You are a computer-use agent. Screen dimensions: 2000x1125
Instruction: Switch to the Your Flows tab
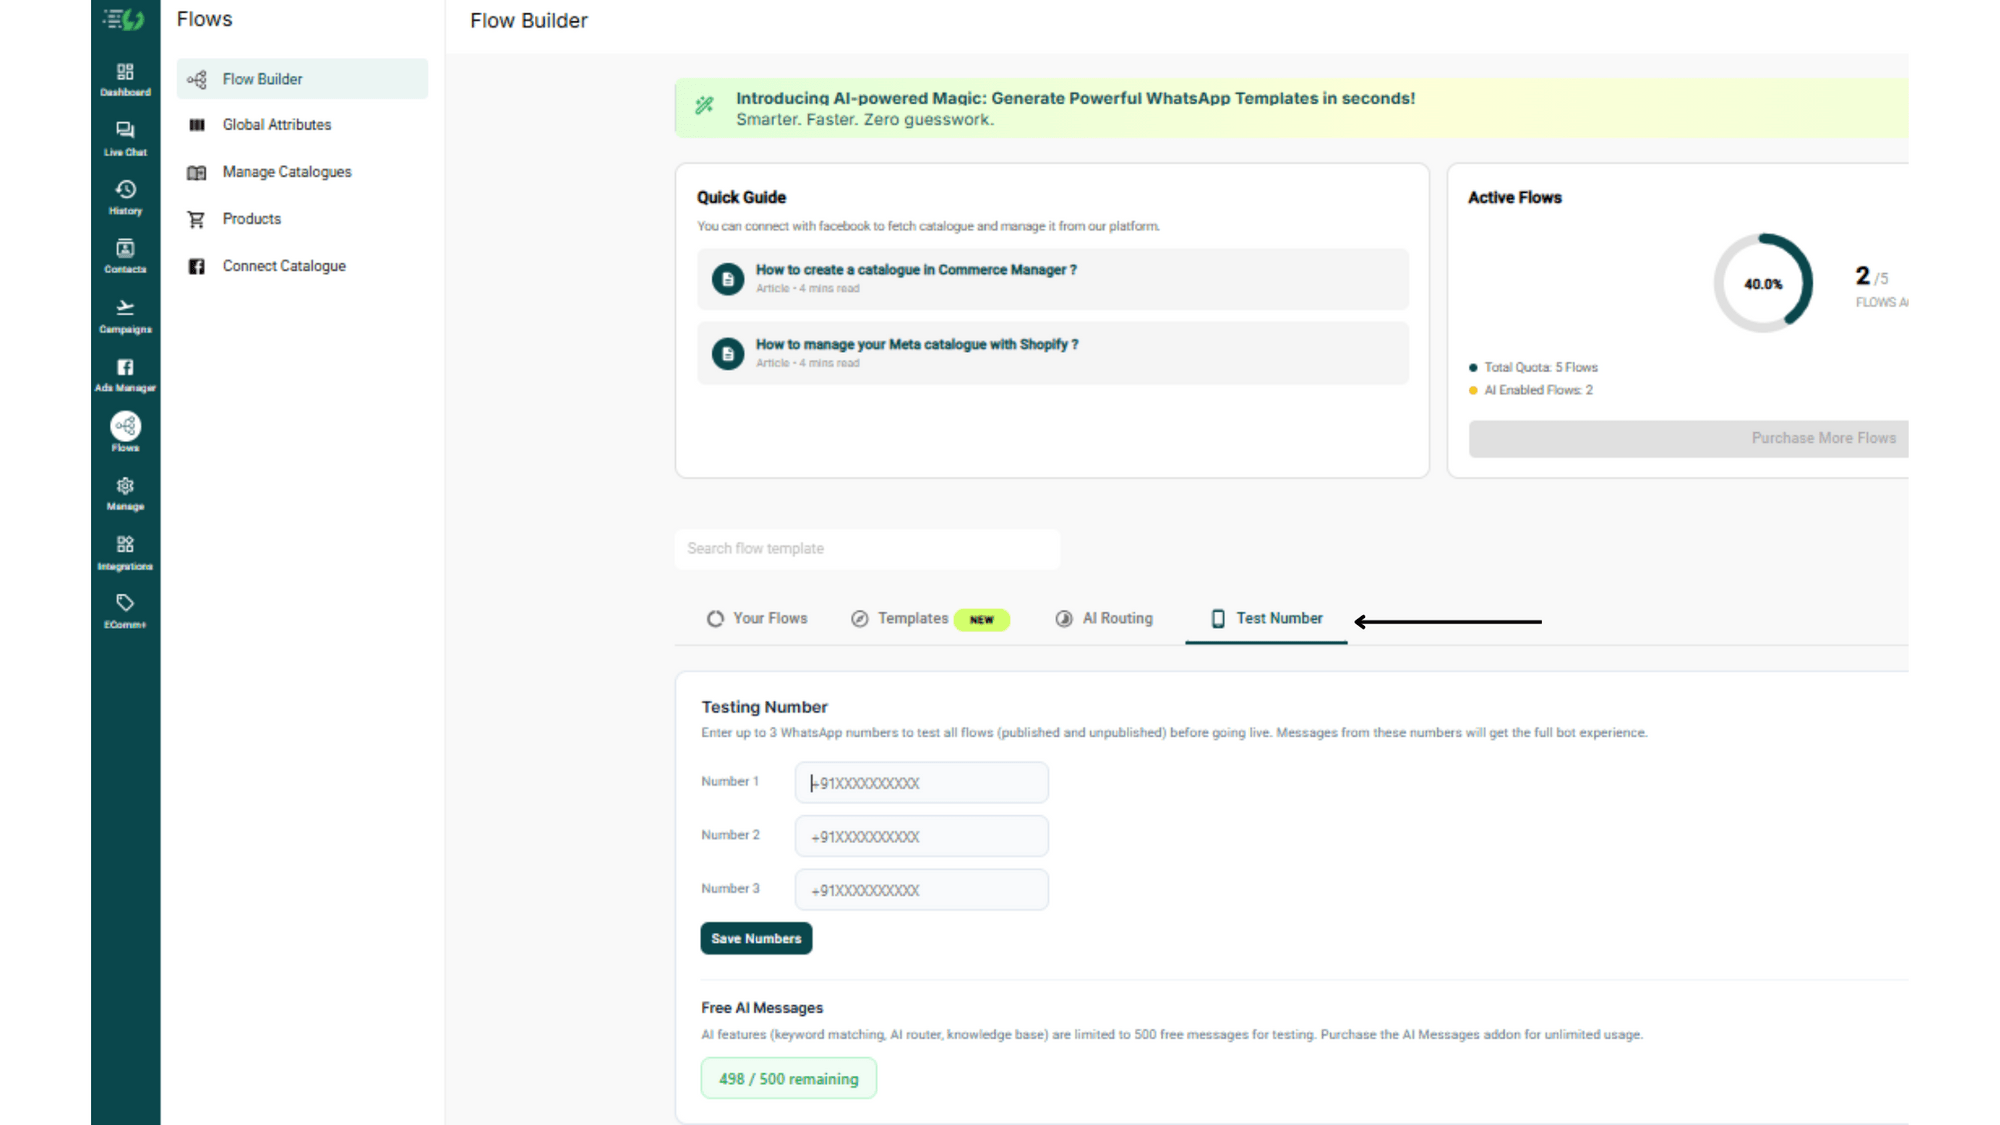coord(757,619)
